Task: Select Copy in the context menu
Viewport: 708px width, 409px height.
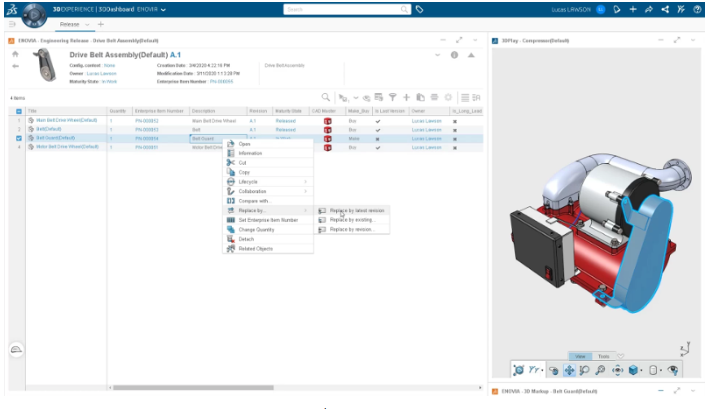Action: point(268,172)
